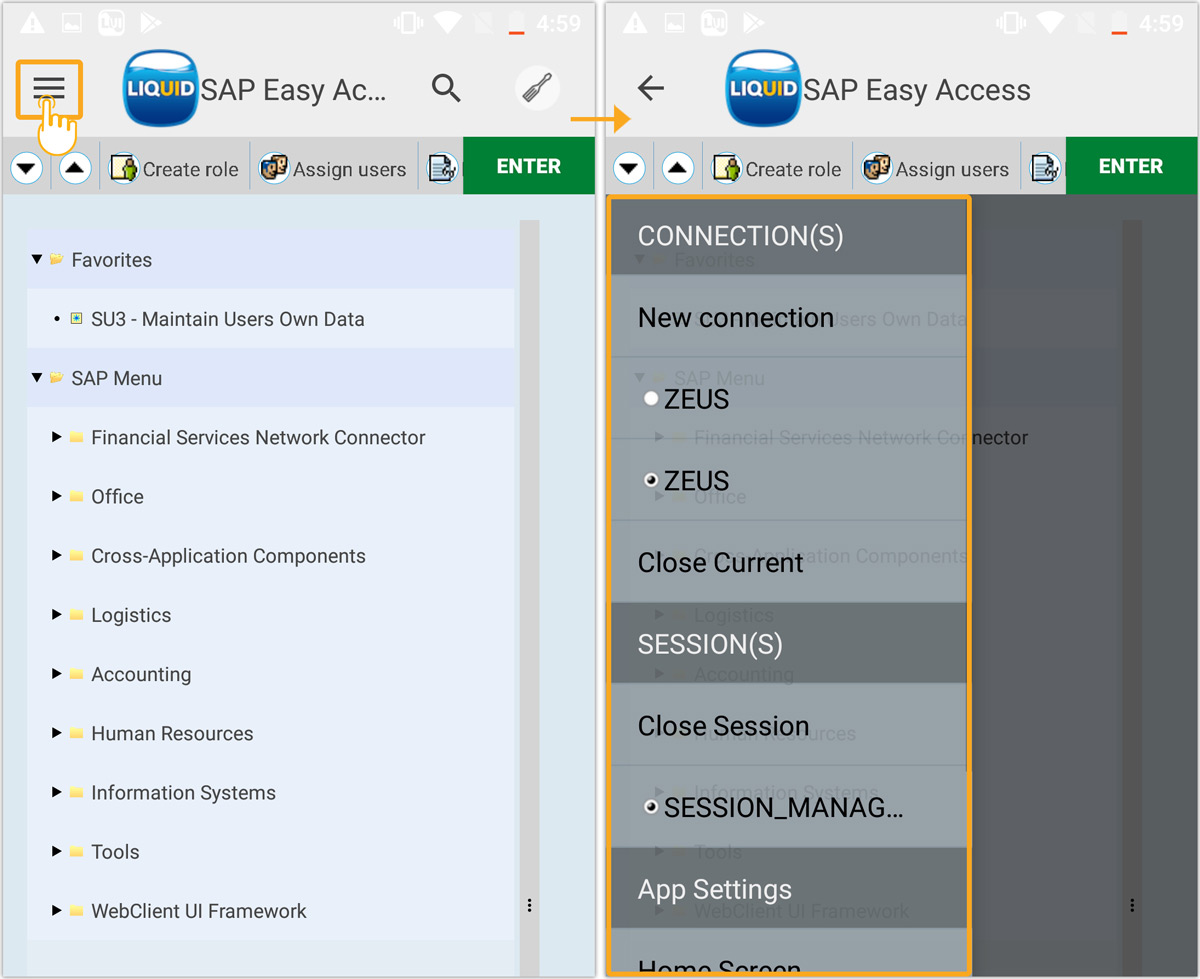1200x979 pixels.
Task: Tap Close Session in the drawer
Action: [723, 726]
